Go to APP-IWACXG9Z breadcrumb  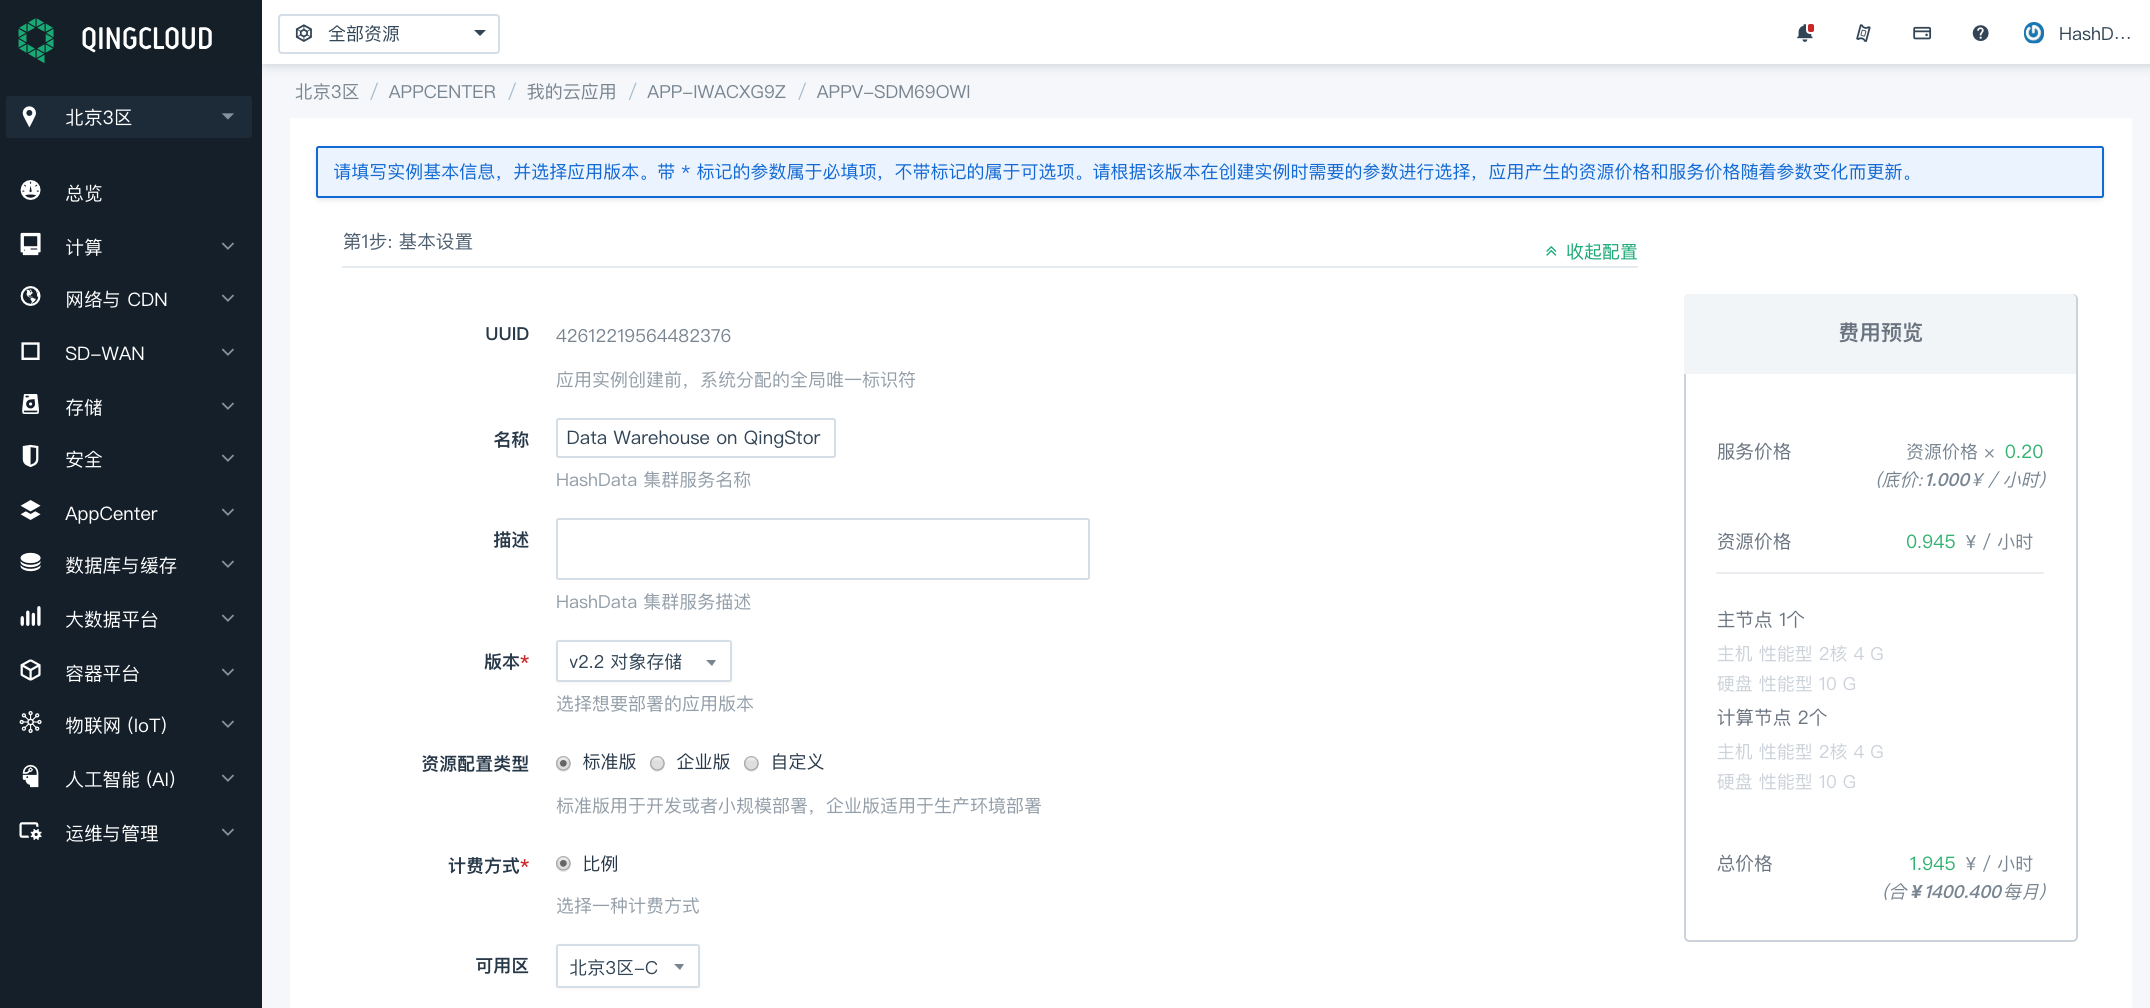[716, 92]
